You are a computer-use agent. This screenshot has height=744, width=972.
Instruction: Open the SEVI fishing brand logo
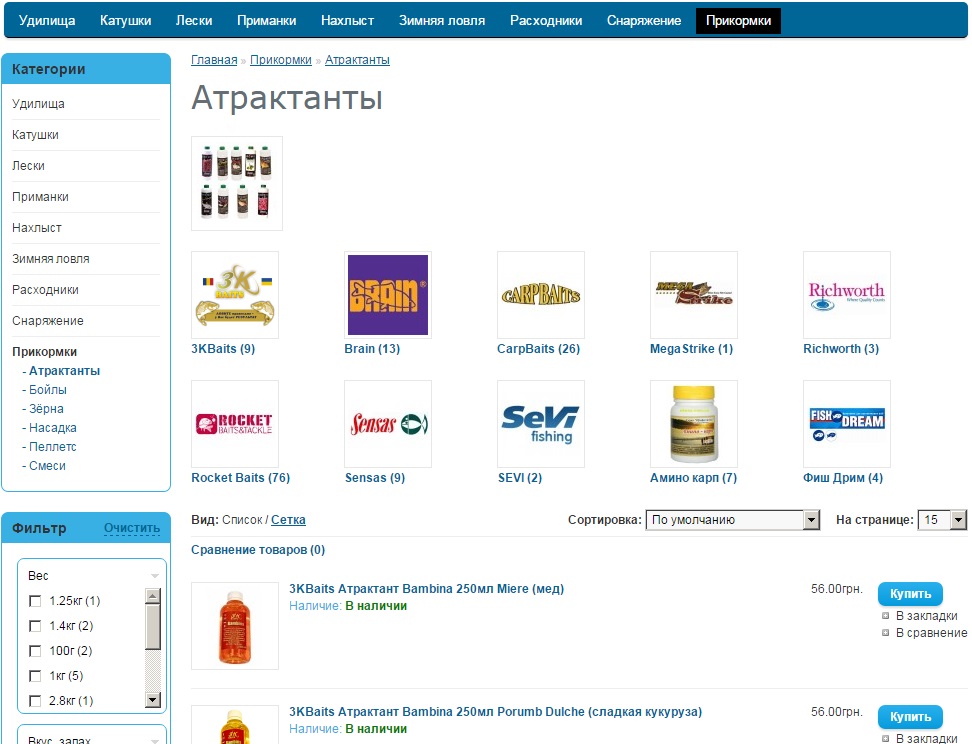541,424
